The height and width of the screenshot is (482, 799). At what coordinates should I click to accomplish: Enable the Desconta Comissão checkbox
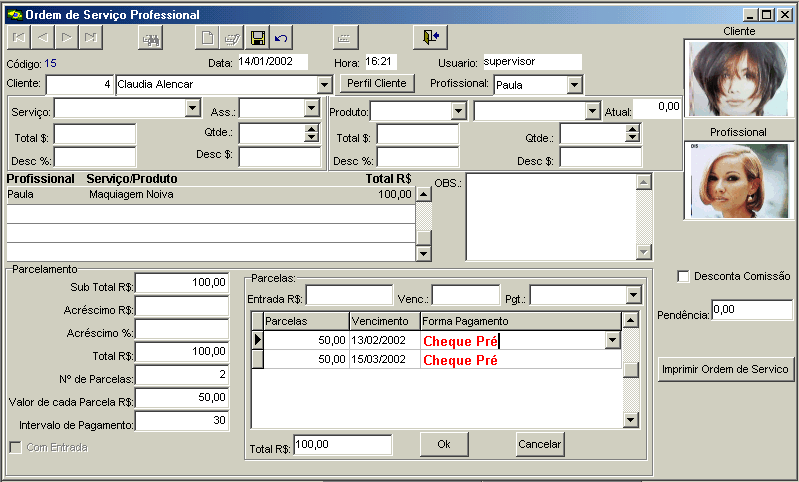click(x=684, y=276)
